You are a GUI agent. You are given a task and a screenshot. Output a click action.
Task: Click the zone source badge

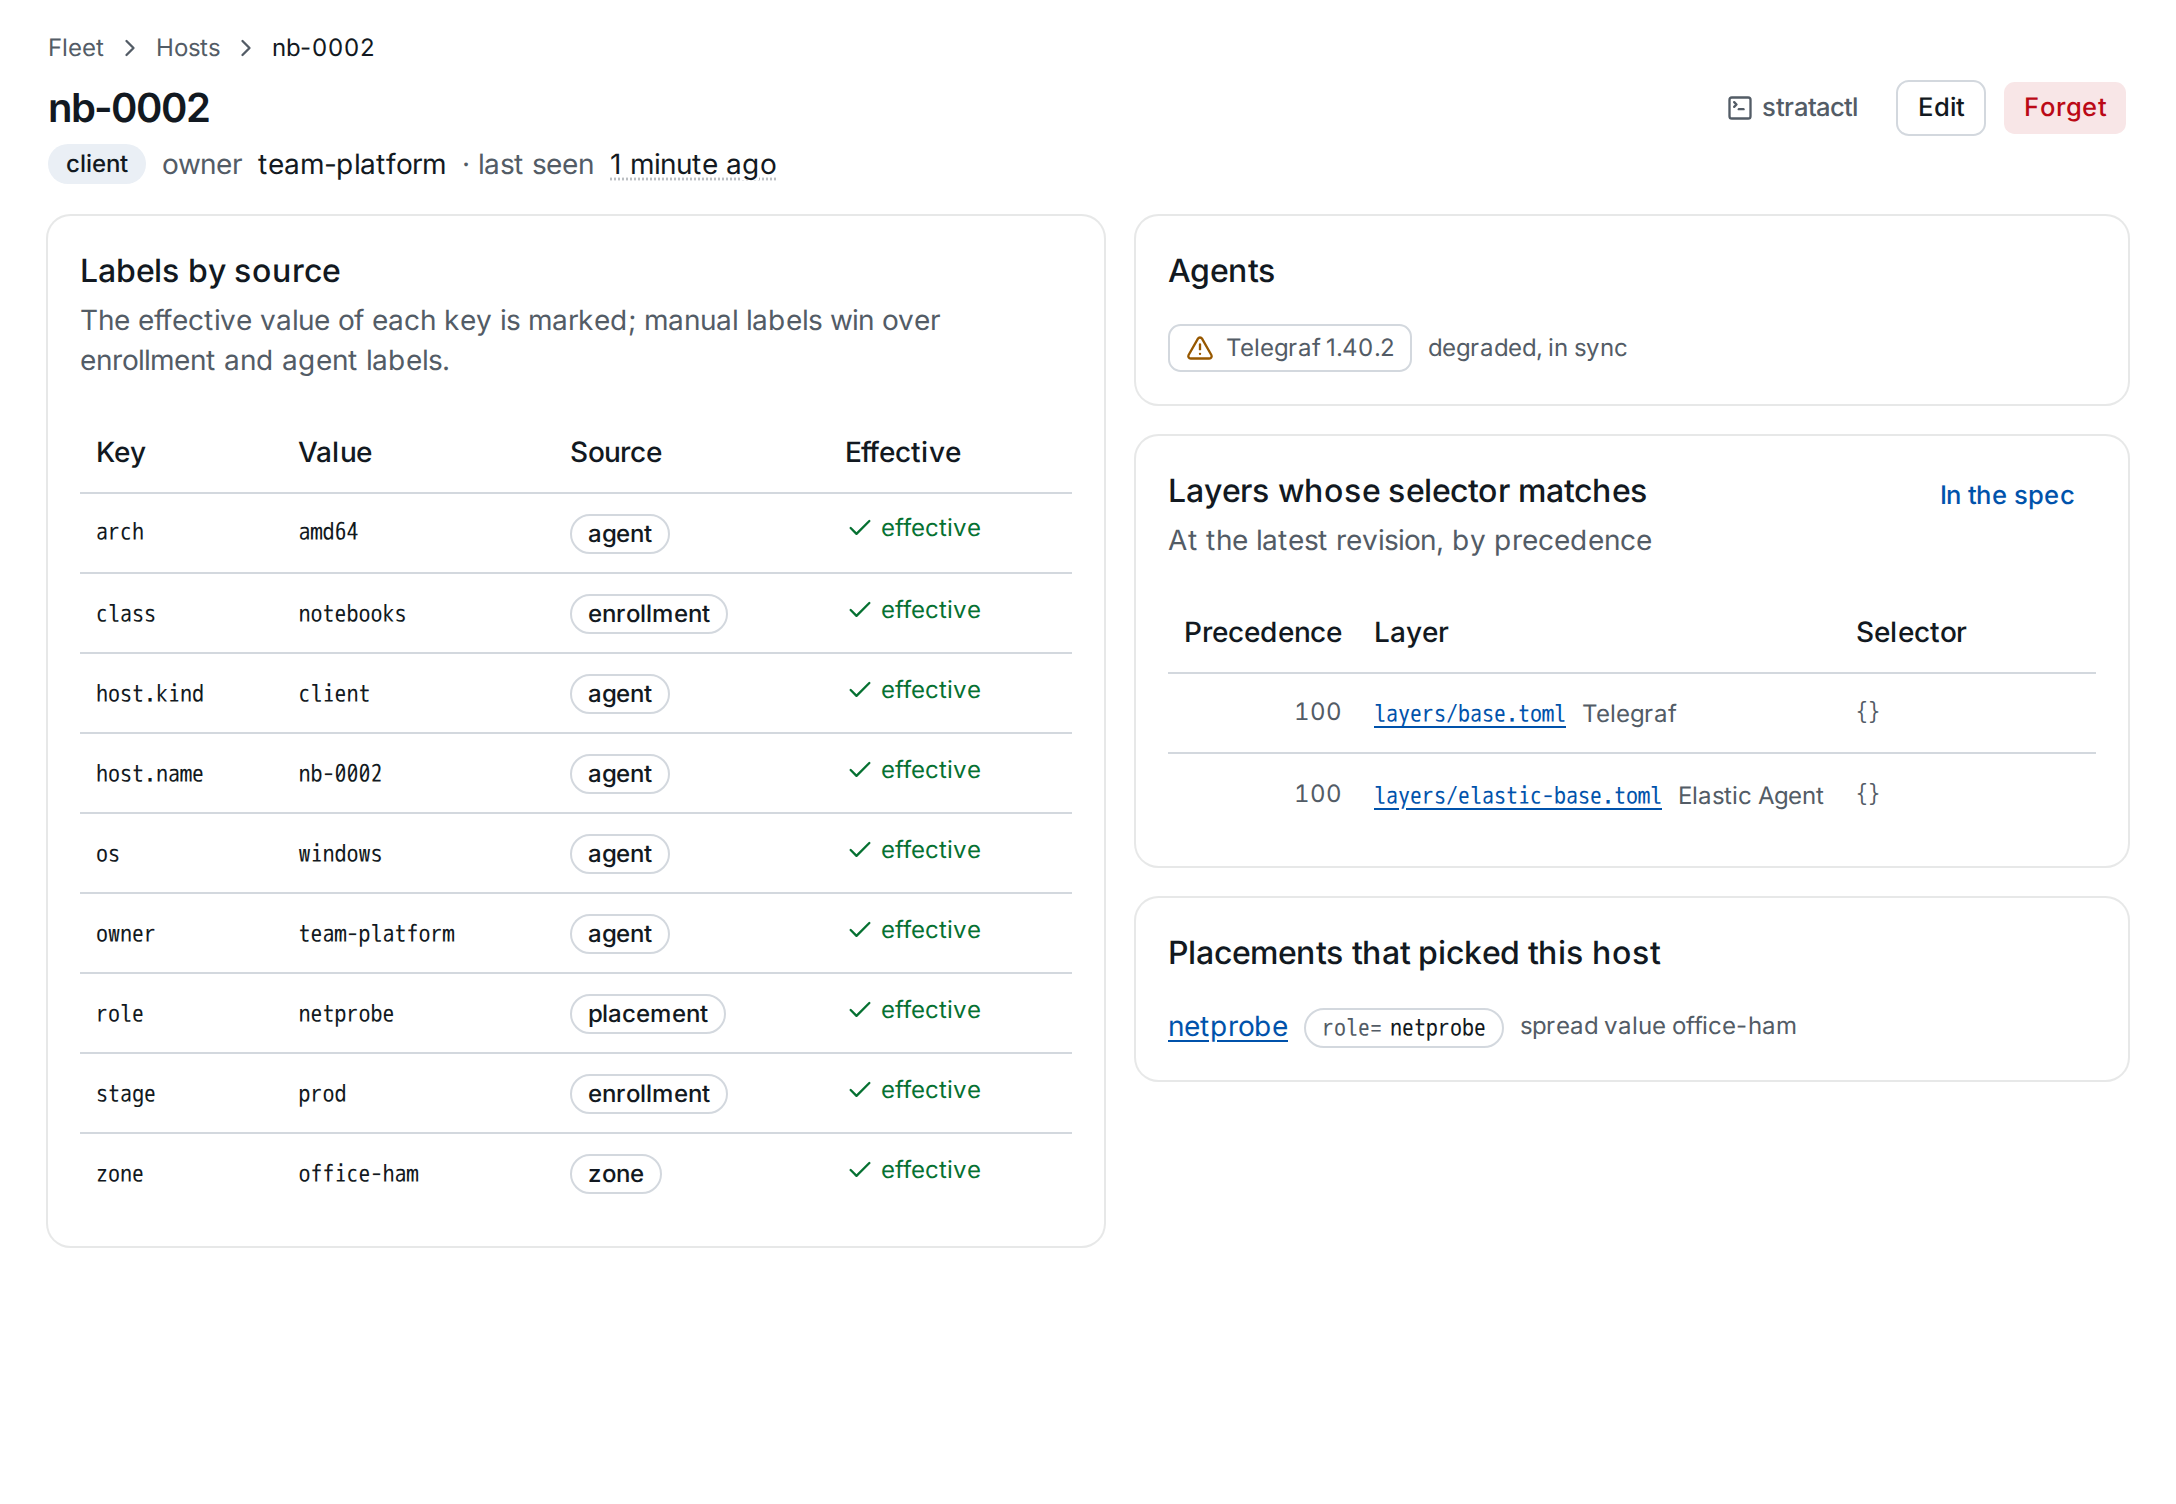[x=615, y=1174]
